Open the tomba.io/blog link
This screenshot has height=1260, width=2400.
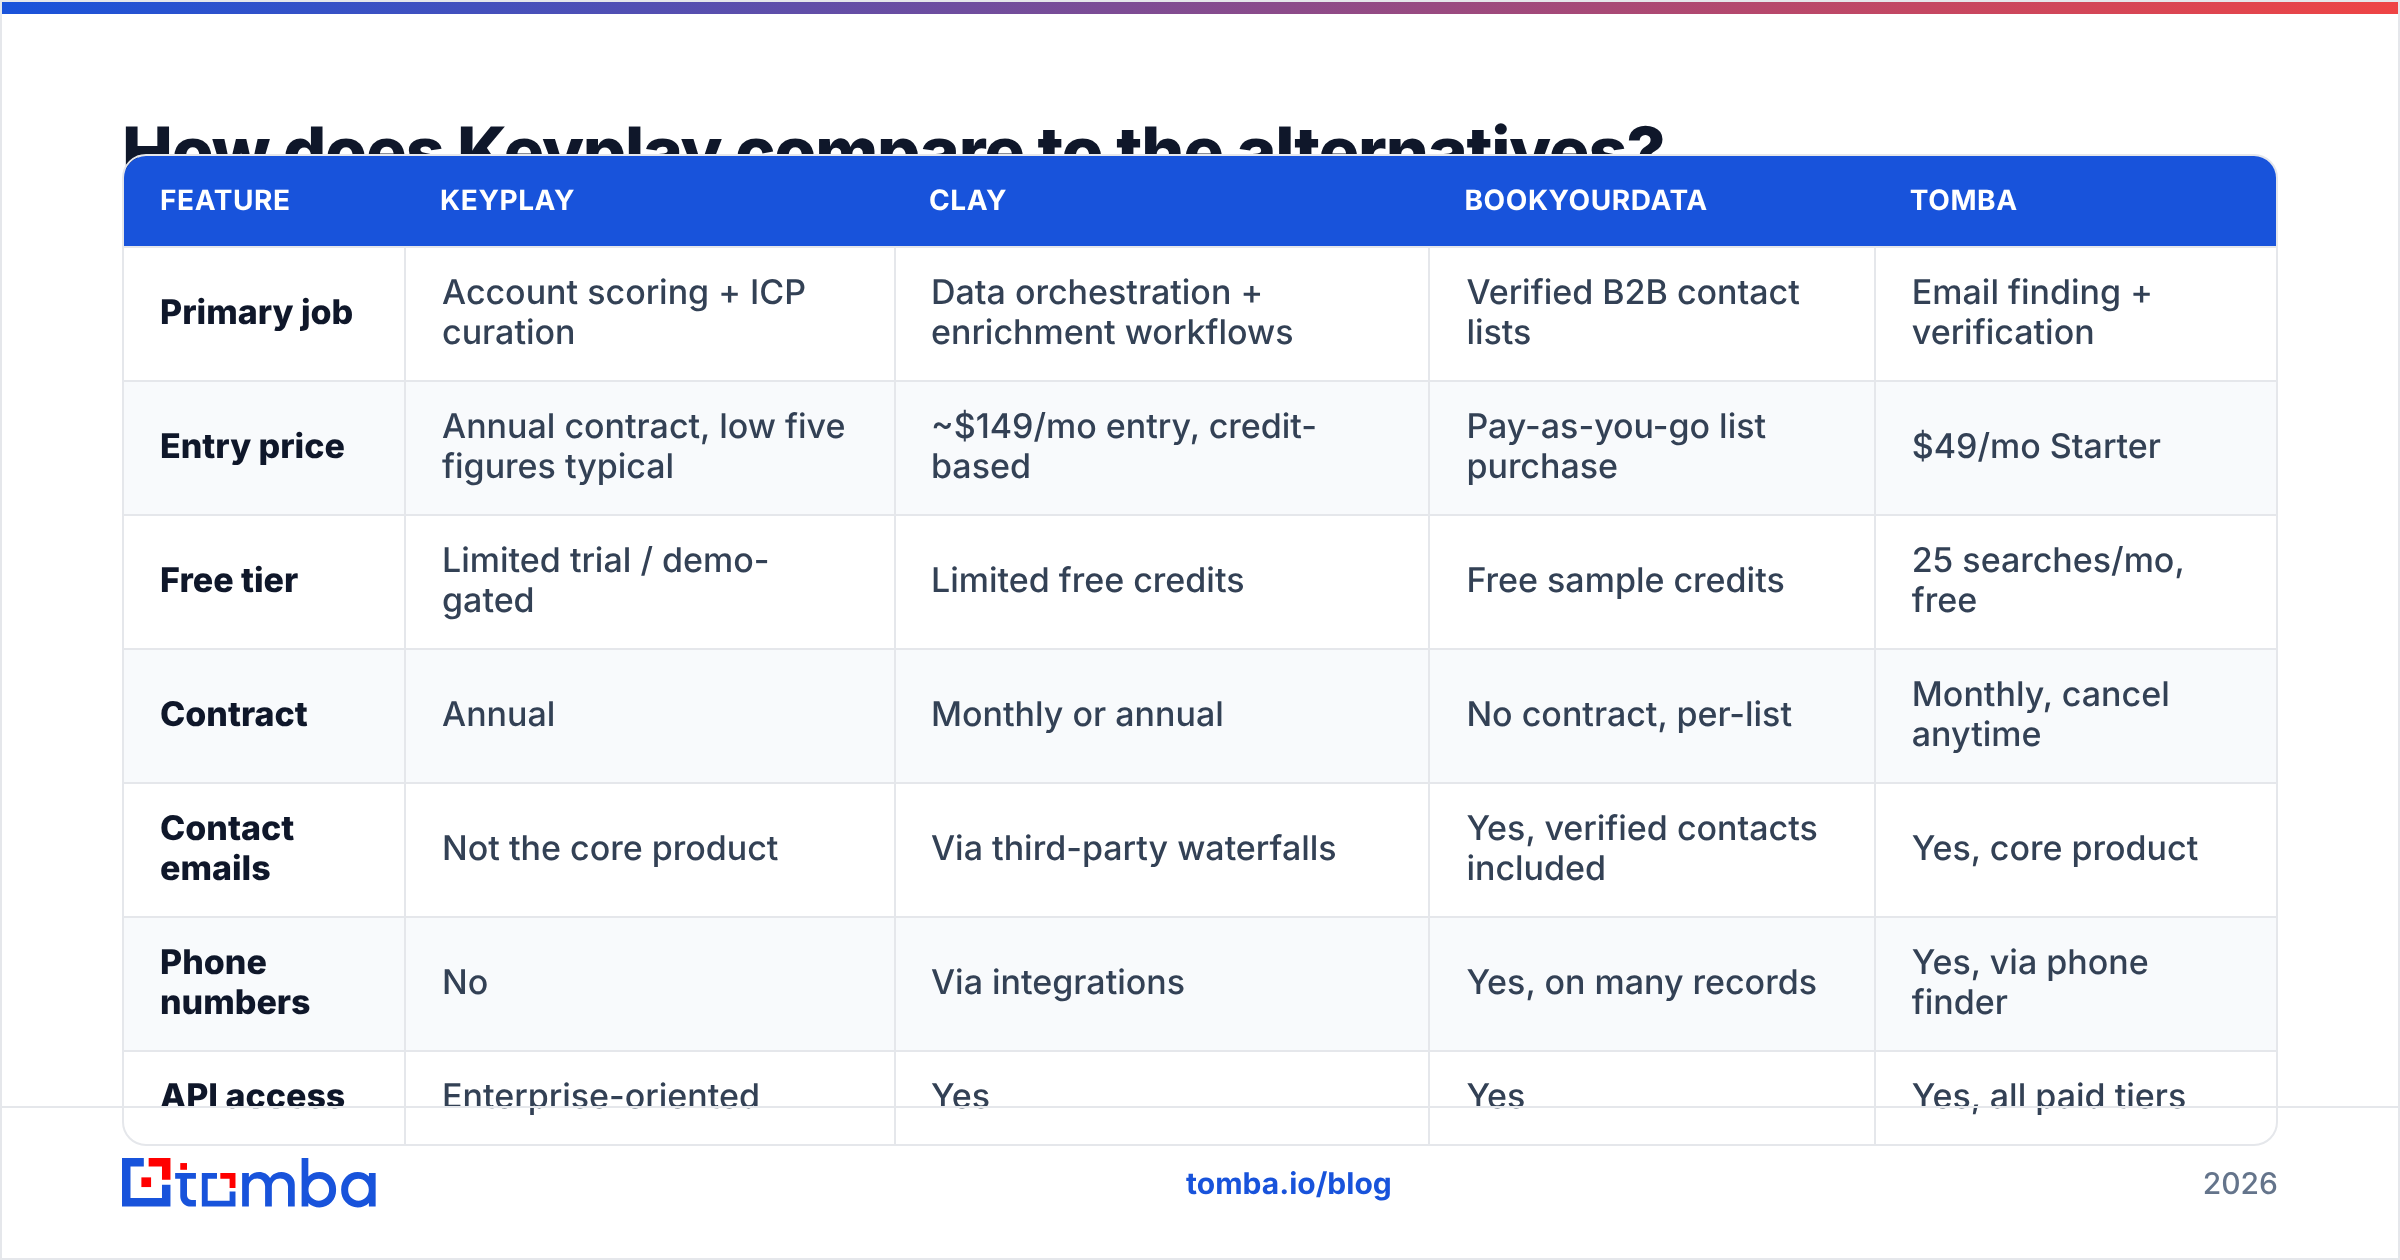pos(1288,1184)
